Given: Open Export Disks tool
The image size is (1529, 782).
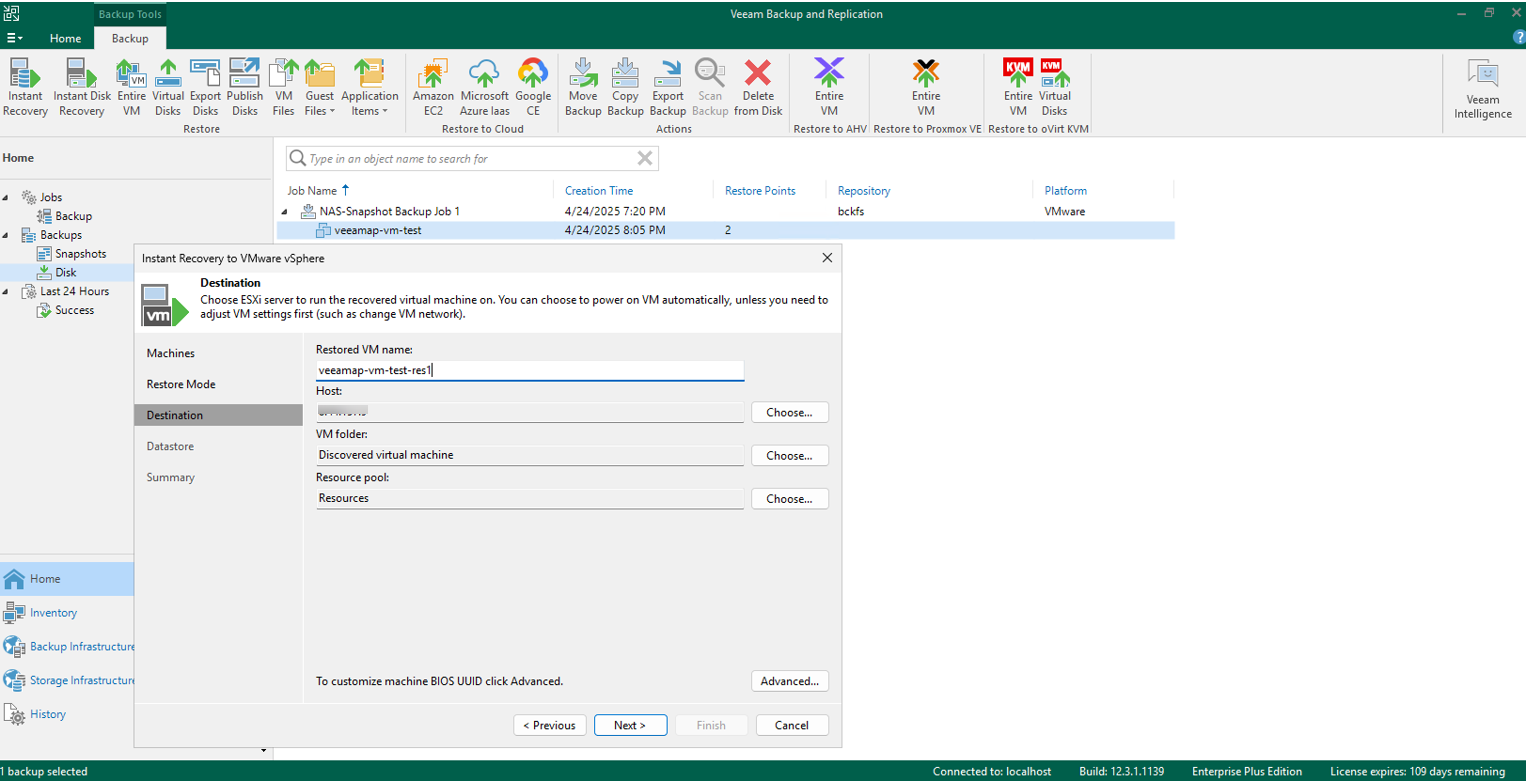Looking at the screenshot, I should click(x=205, y=88).
